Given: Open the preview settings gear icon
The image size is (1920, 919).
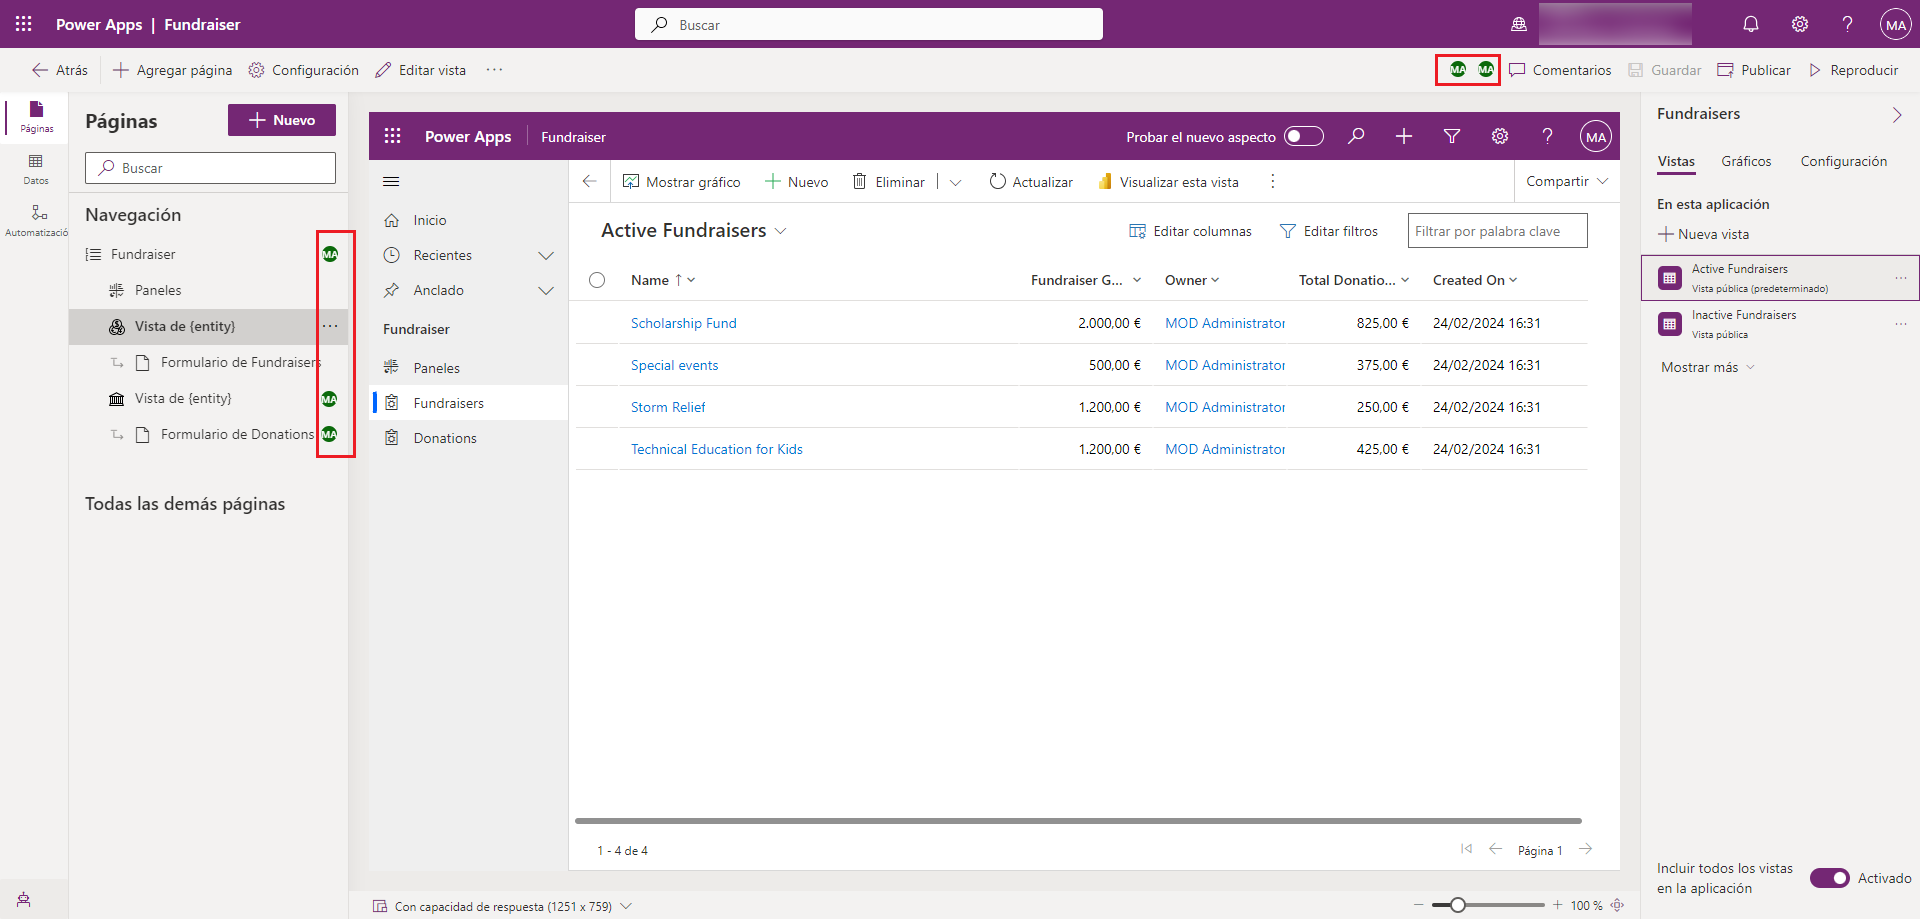Looking at the screenshot, I should click(1500, 136).
